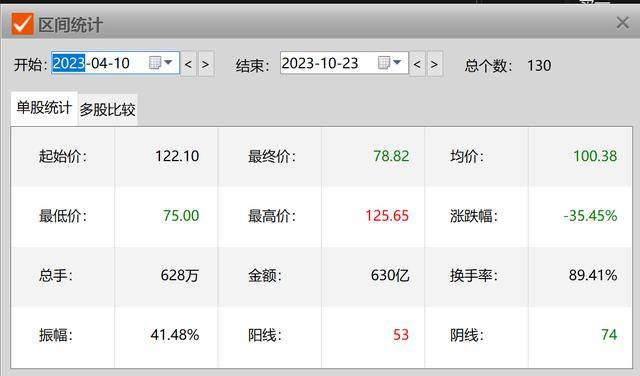Image resolution: width=640 pixels, height=376 pixels.
Task: Click the 起始价 label
Action: pyautogui.click(x=62, y=156)
